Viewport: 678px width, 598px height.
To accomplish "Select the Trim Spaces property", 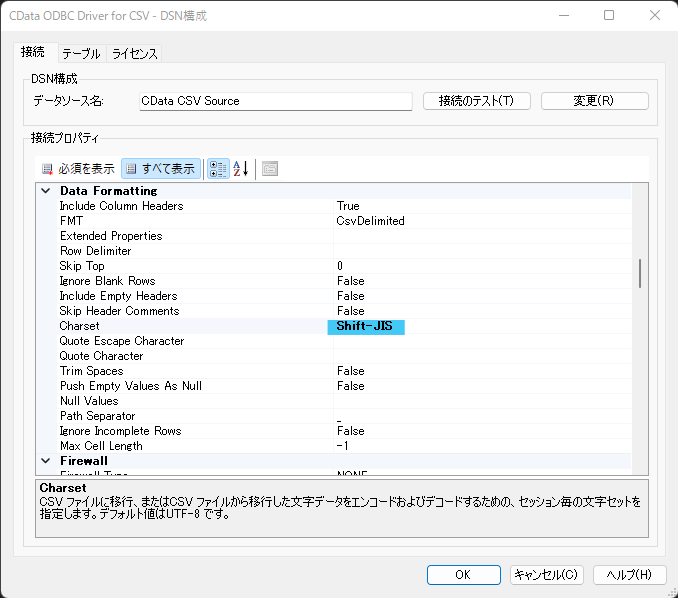I will pos(92,371).
